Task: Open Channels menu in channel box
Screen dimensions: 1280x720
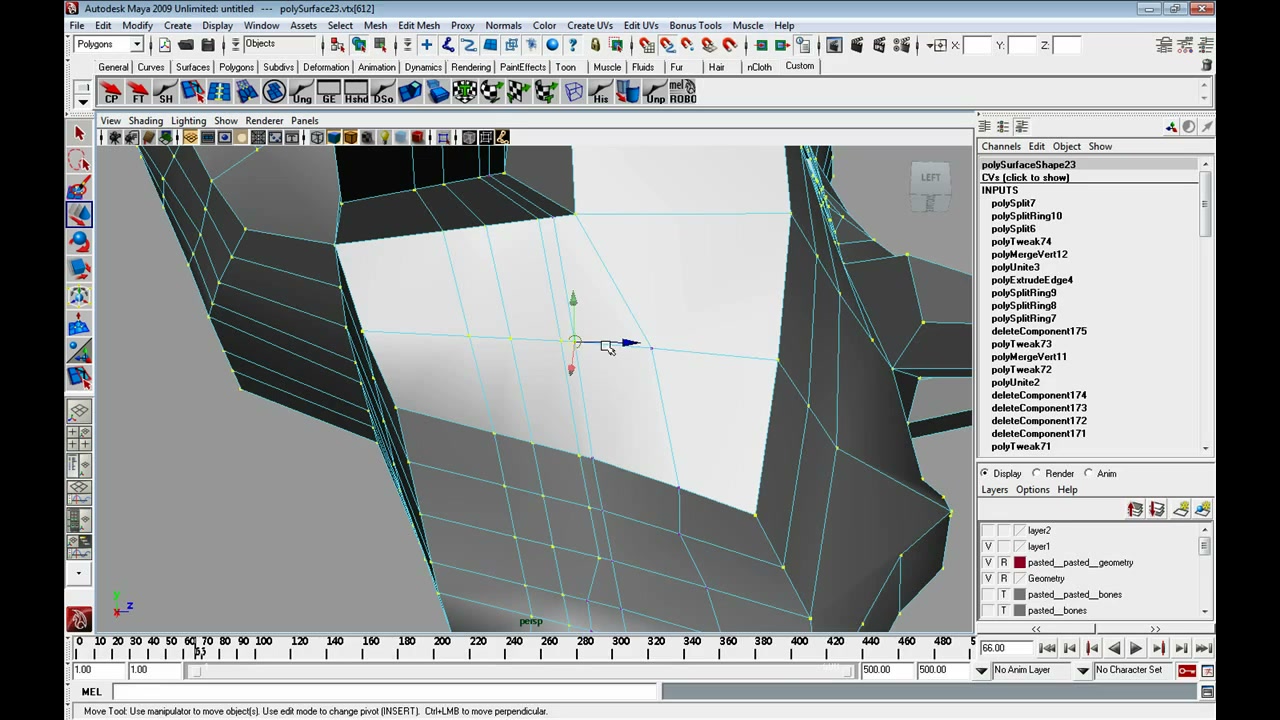Action: click(1001, 146)
